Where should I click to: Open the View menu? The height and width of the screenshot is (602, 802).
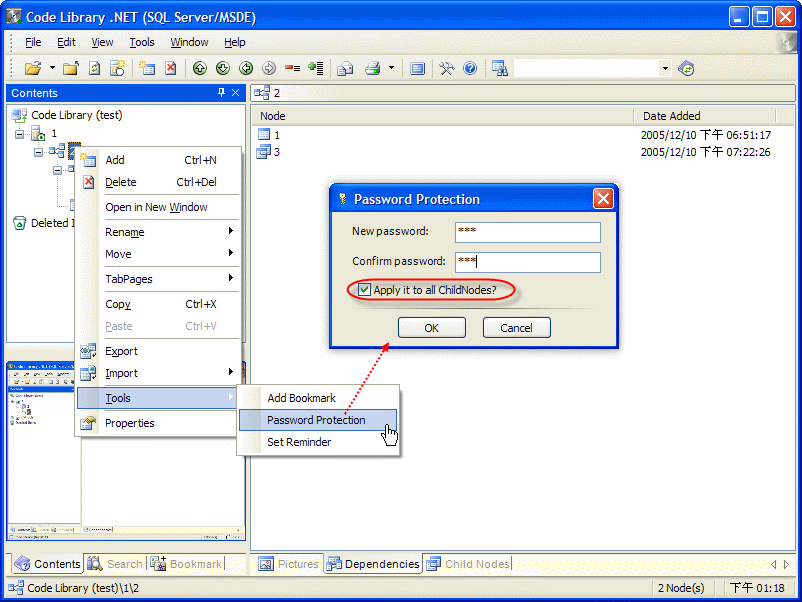coord(102,42)
